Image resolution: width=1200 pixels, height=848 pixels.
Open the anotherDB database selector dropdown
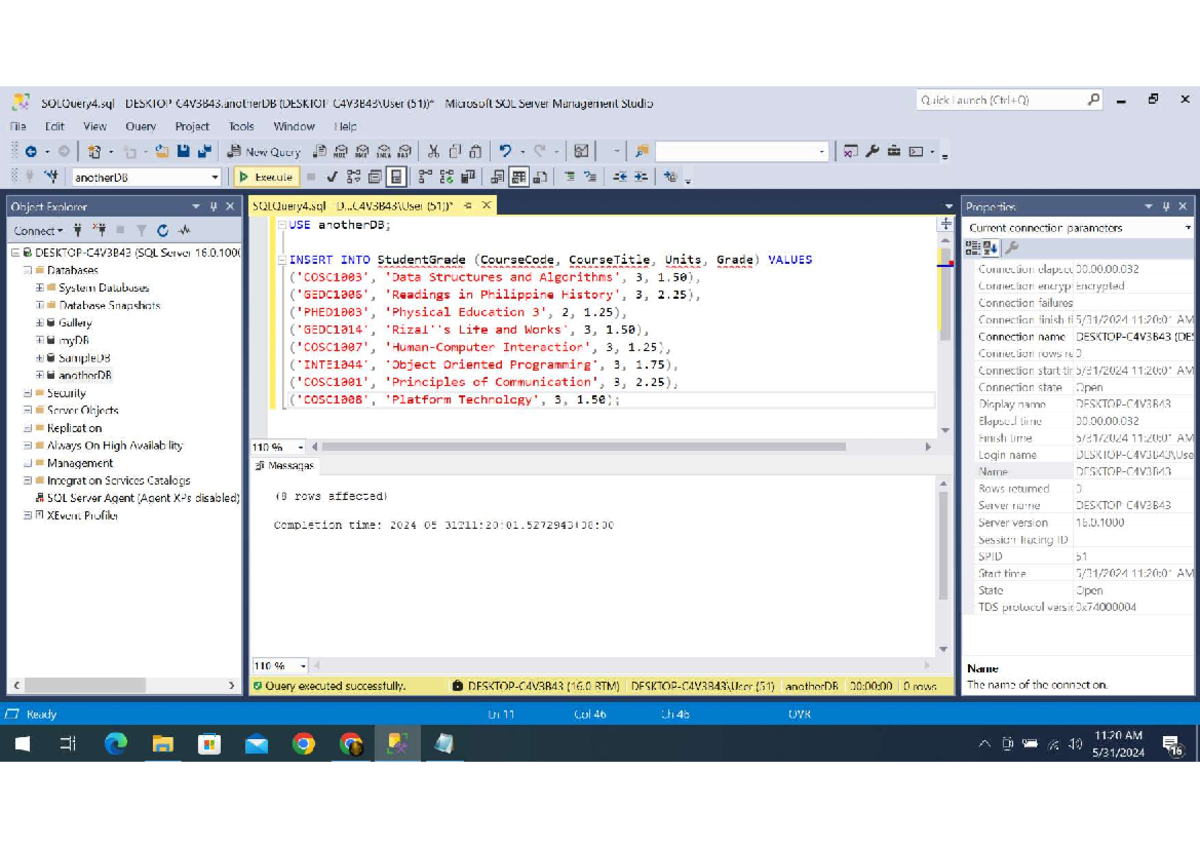(x=214, y=176)
